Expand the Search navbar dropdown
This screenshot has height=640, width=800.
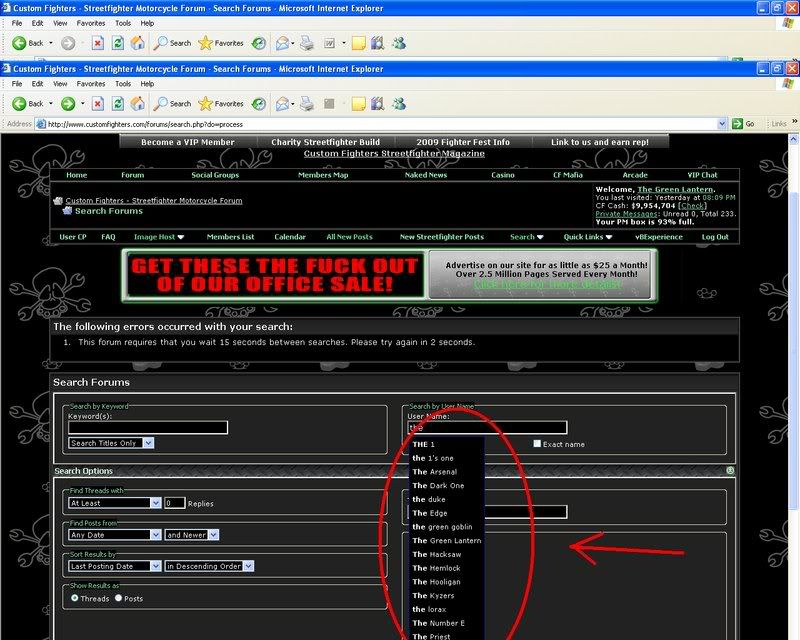click(527, 237)
